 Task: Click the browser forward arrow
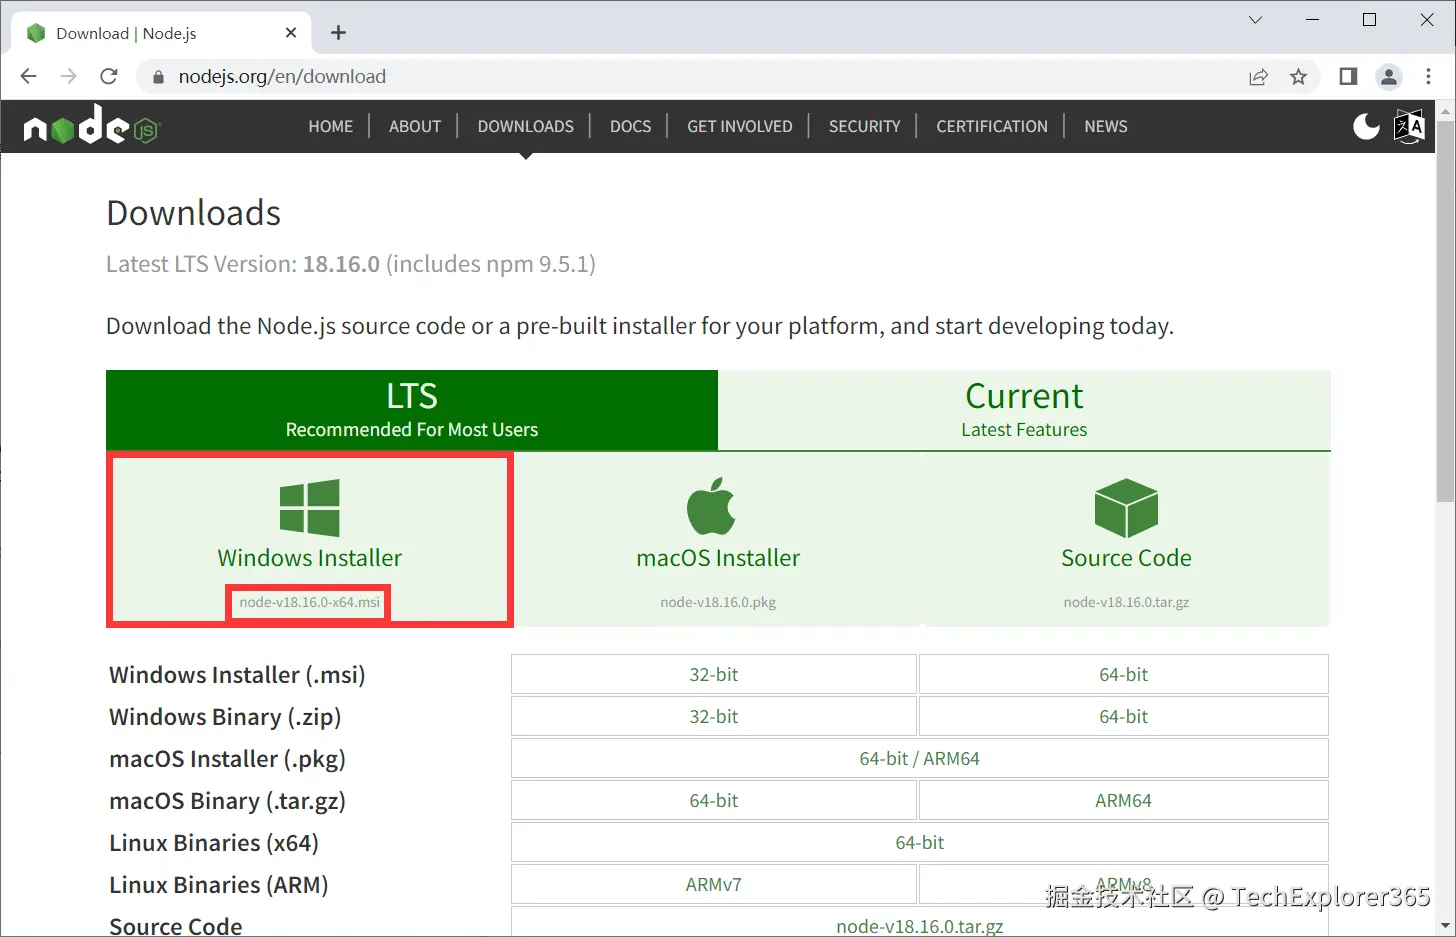click(x=68, y=76)
